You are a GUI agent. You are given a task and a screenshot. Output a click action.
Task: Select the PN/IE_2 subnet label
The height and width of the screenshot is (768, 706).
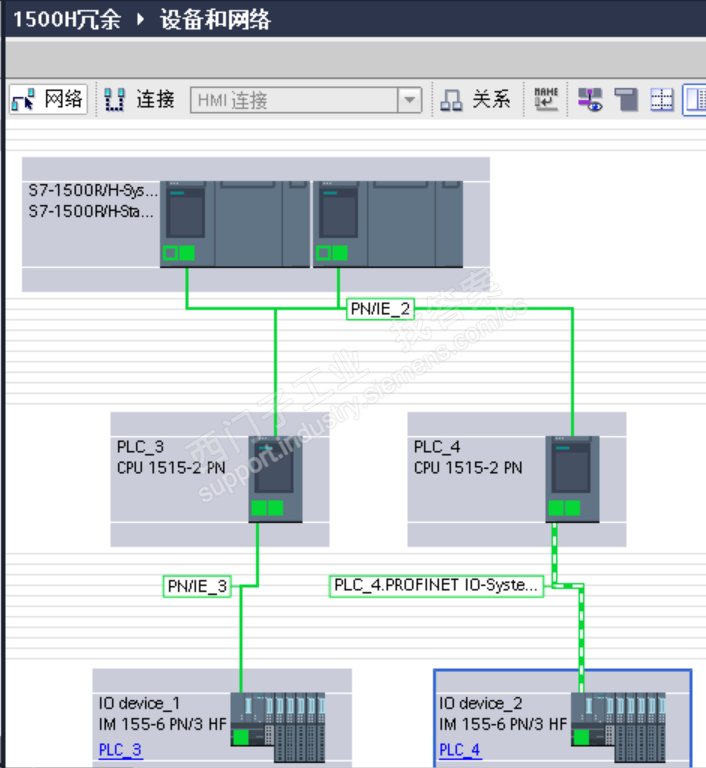[380, 309]
